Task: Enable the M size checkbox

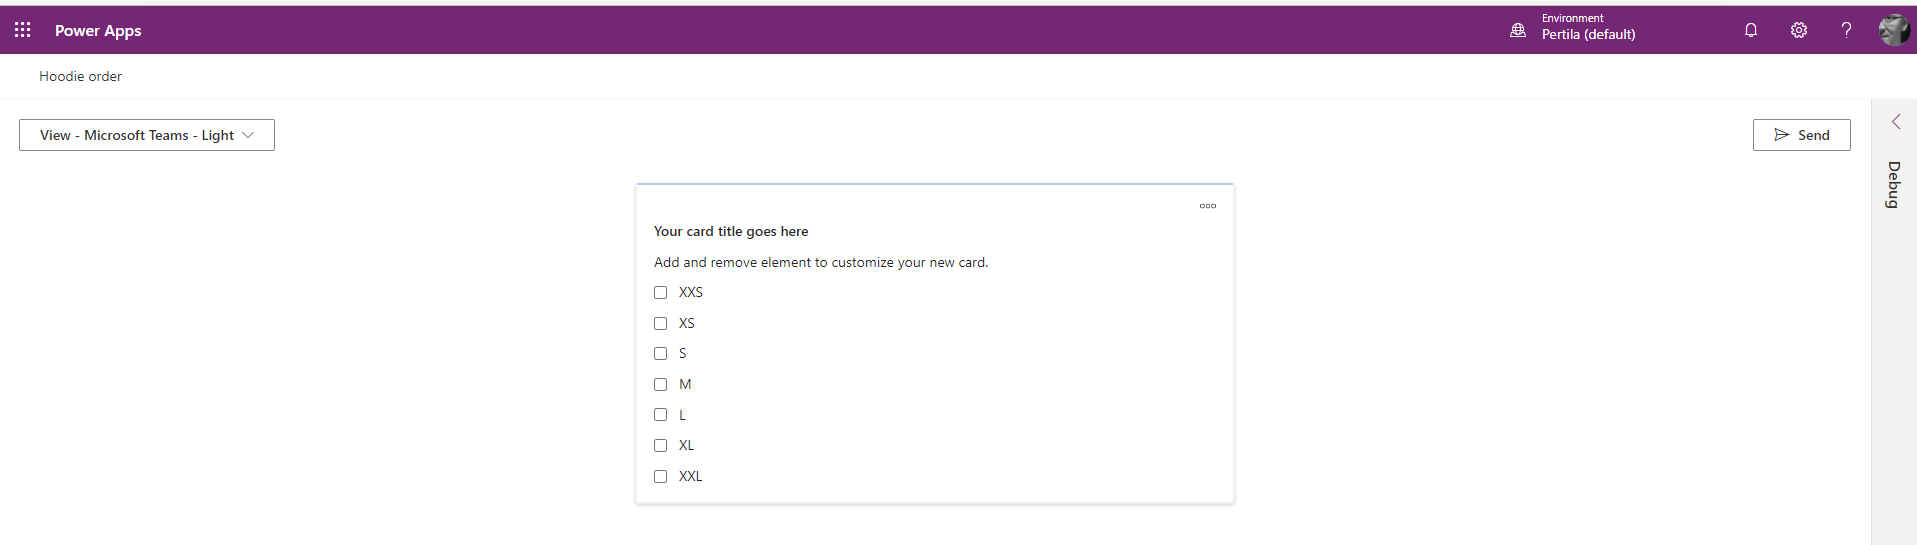Action: tap(660, 385)
